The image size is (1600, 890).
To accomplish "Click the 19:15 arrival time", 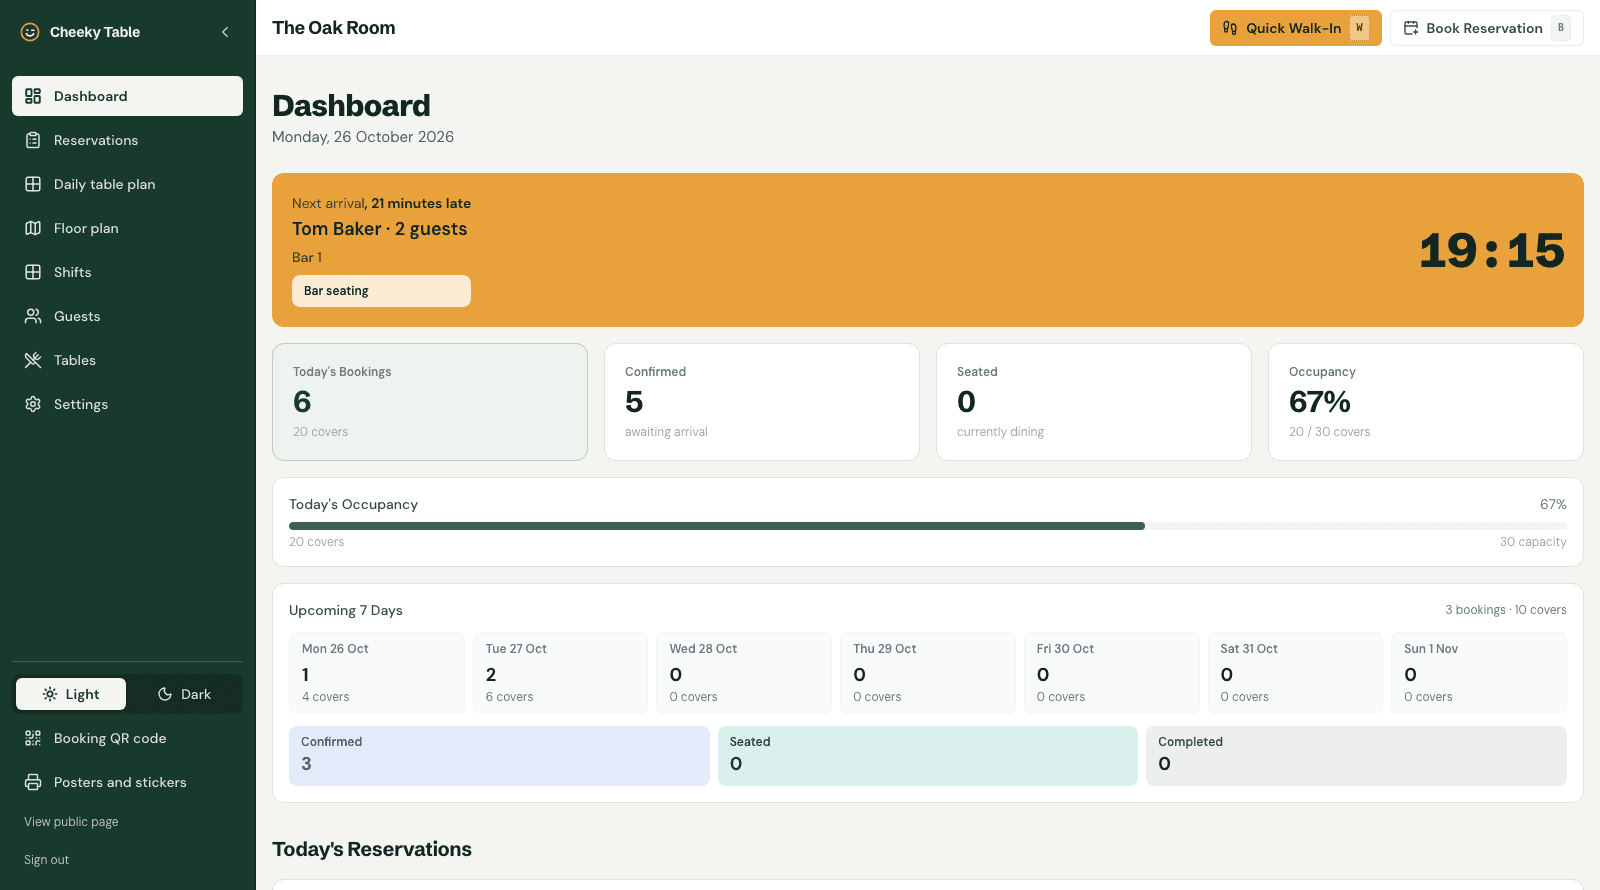I will tap(1492, 250).
